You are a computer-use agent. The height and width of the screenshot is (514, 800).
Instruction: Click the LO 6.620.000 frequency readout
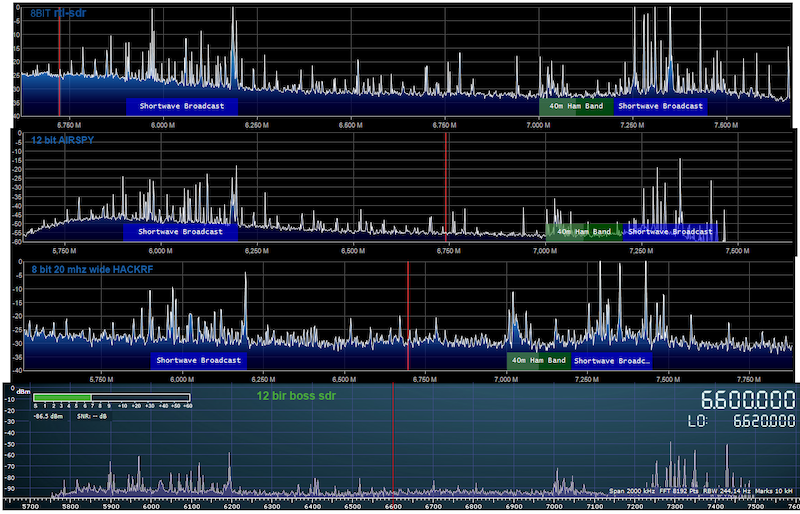click(x=742, y=422)
